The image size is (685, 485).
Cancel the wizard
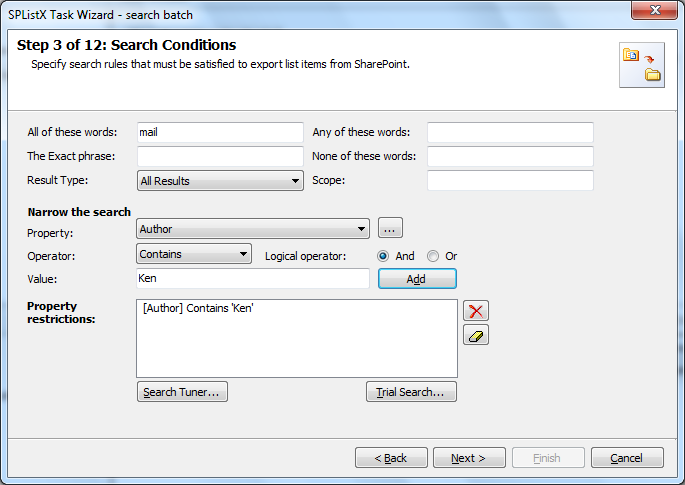point(627,458)
